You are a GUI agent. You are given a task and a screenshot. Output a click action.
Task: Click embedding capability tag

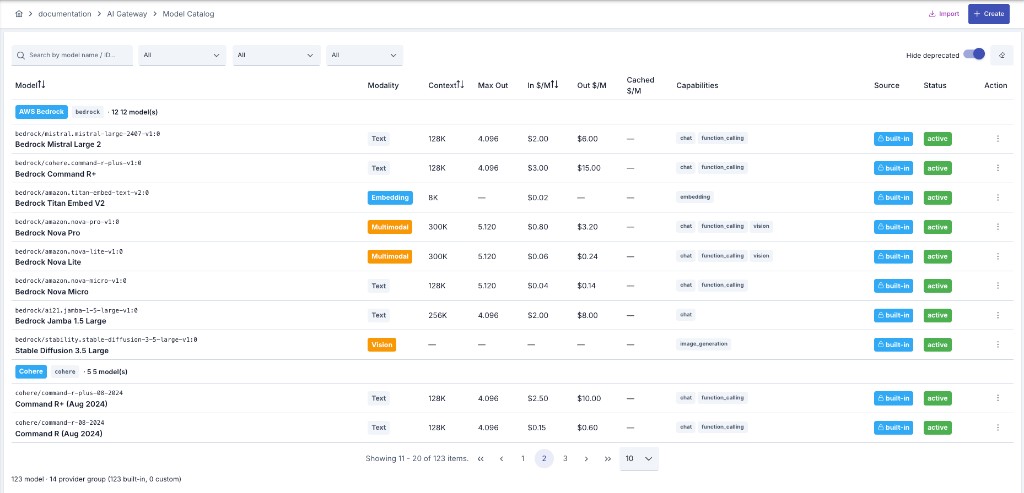(x=695, y=197)
